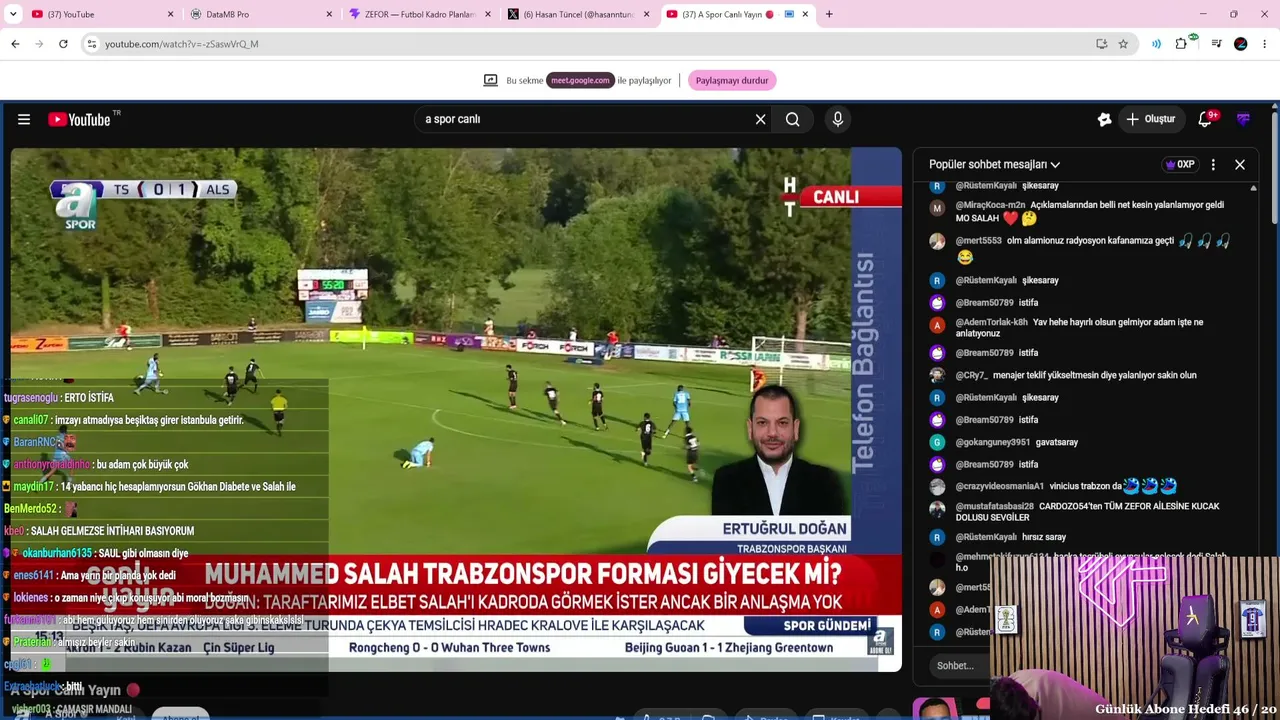Click the Oluştur create button

tap(1150, 119)
